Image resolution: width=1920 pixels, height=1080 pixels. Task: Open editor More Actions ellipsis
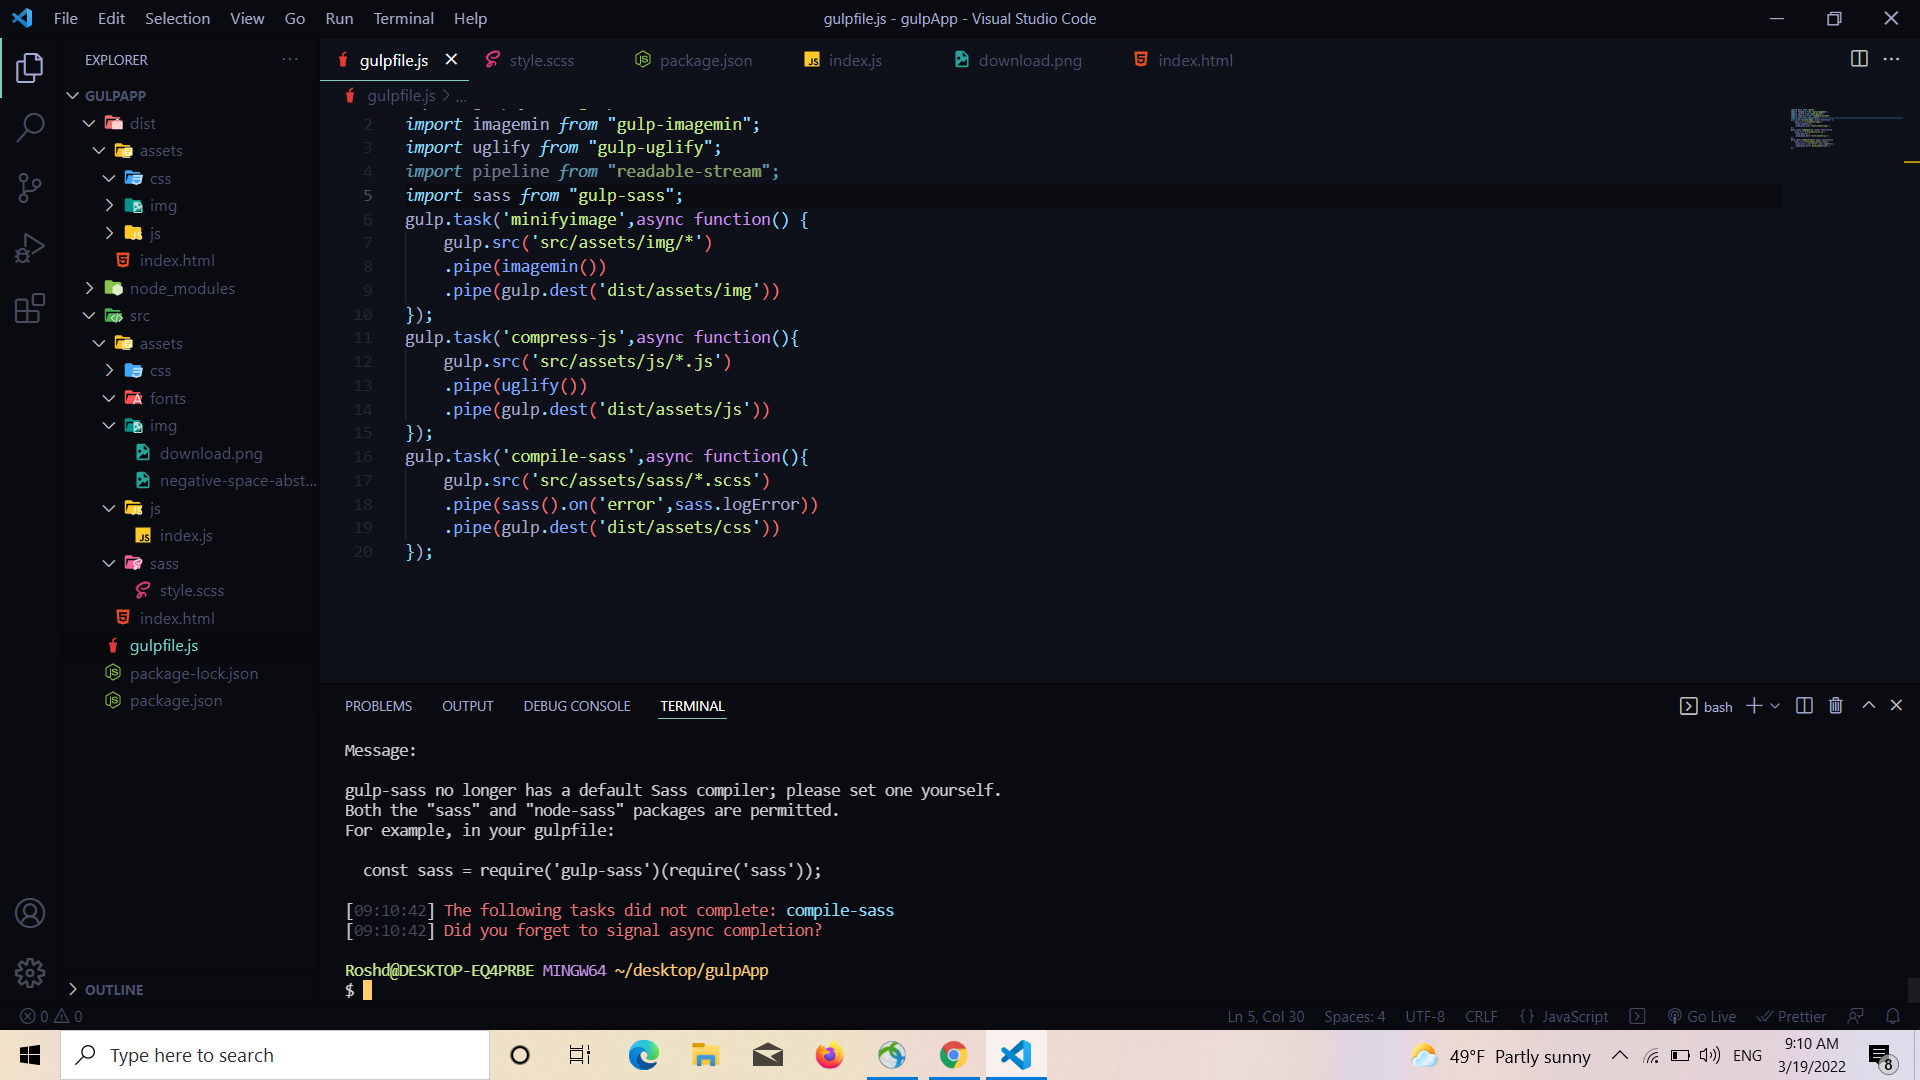(1891, 59)
